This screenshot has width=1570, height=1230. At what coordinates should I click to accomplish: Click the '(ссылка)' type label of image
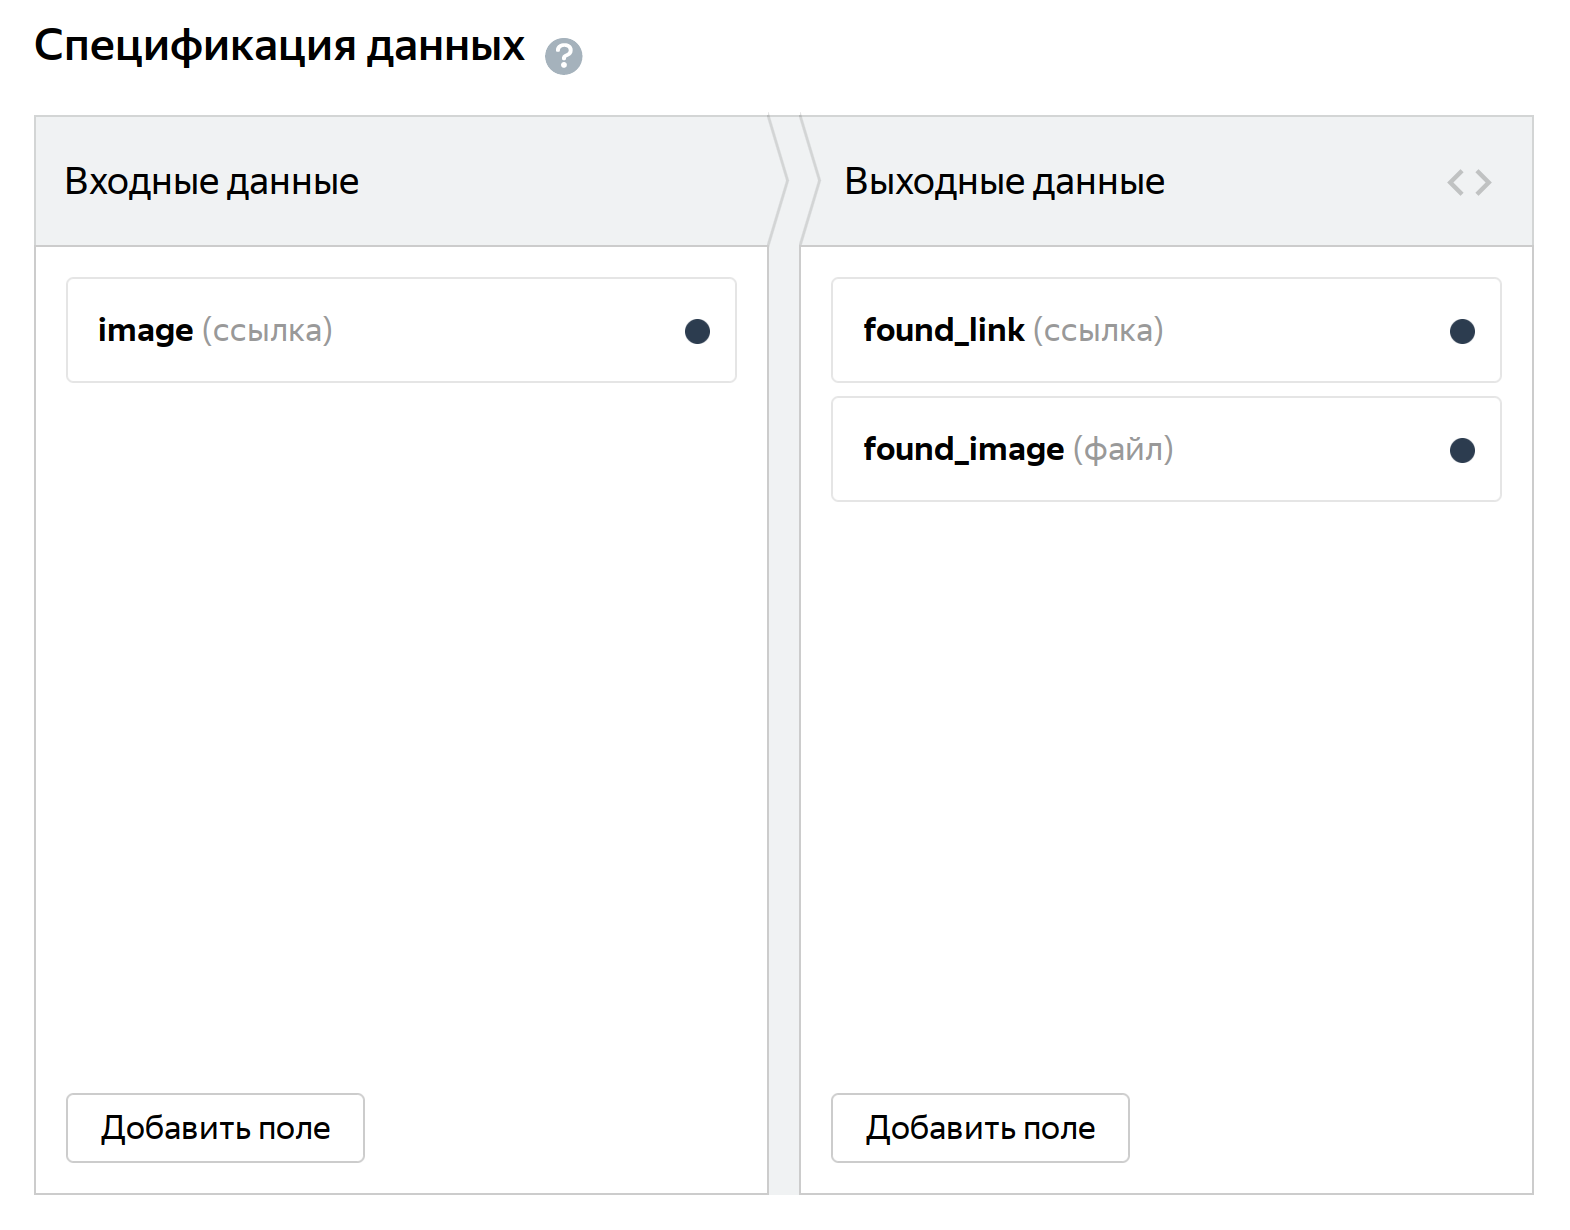pos(267,330)
